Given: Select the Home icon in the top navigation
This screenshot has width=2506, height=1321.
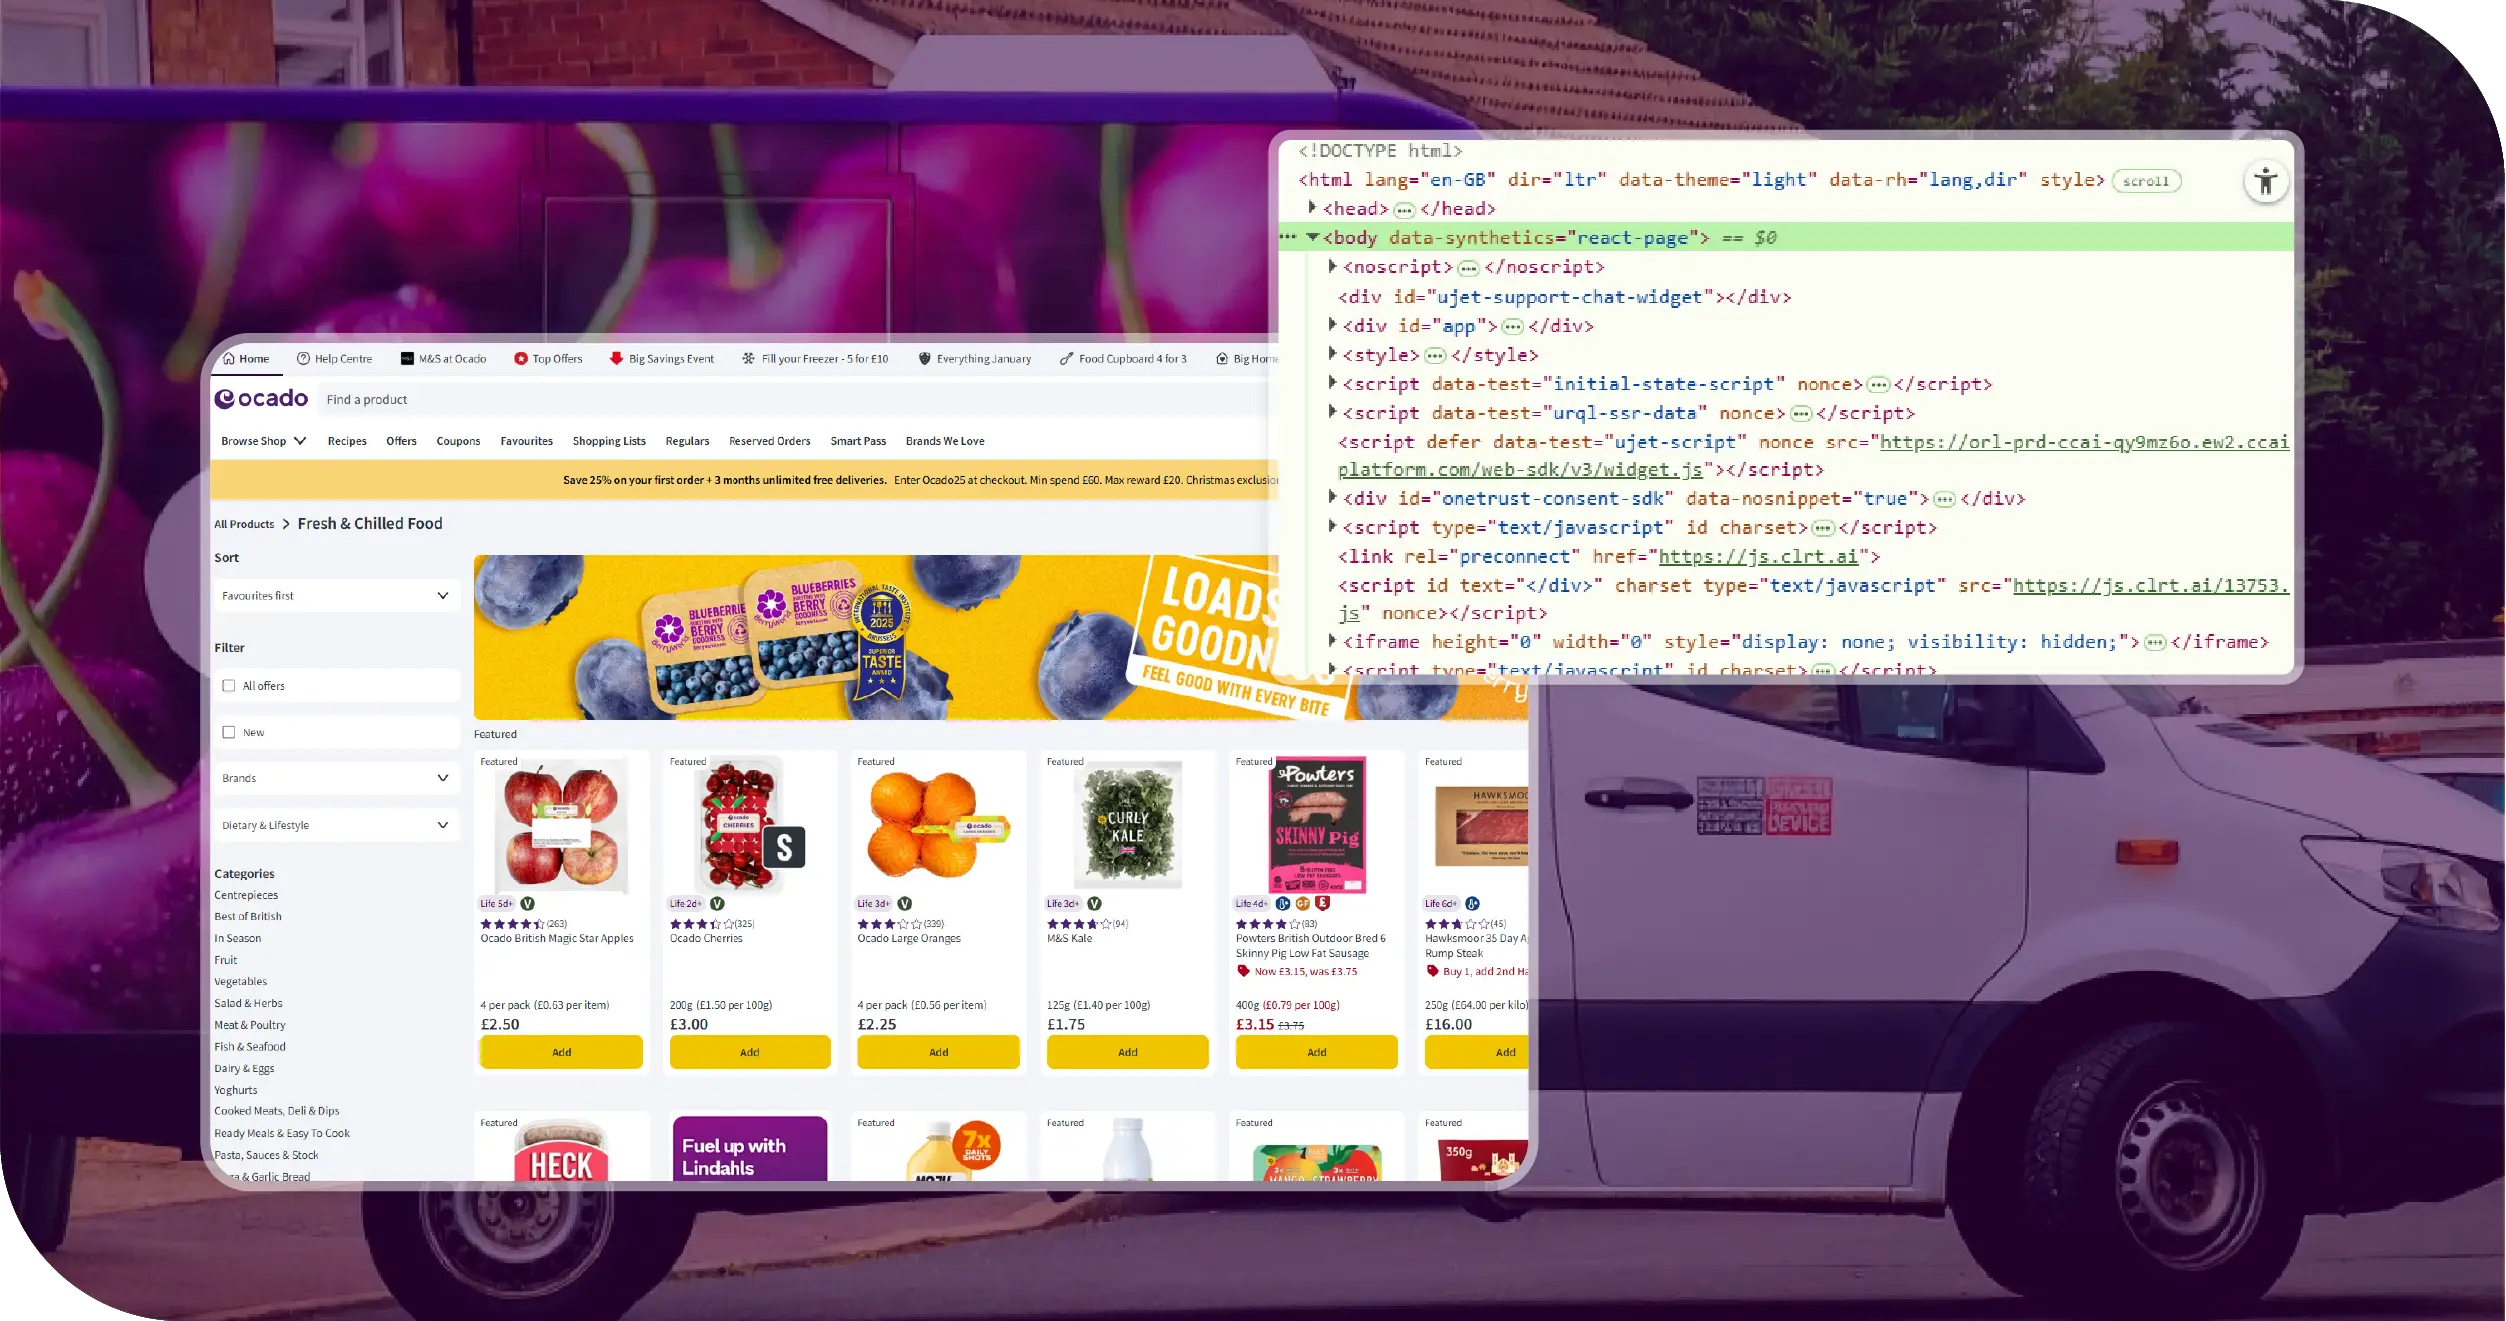Looking at the screenshot, I should (232, 358).
